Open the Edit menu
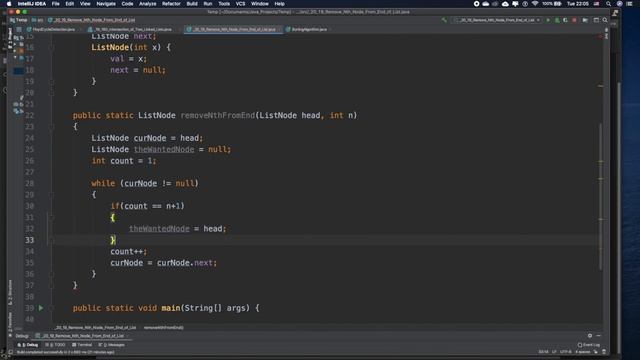640x360 pixels. coord(70,4)
